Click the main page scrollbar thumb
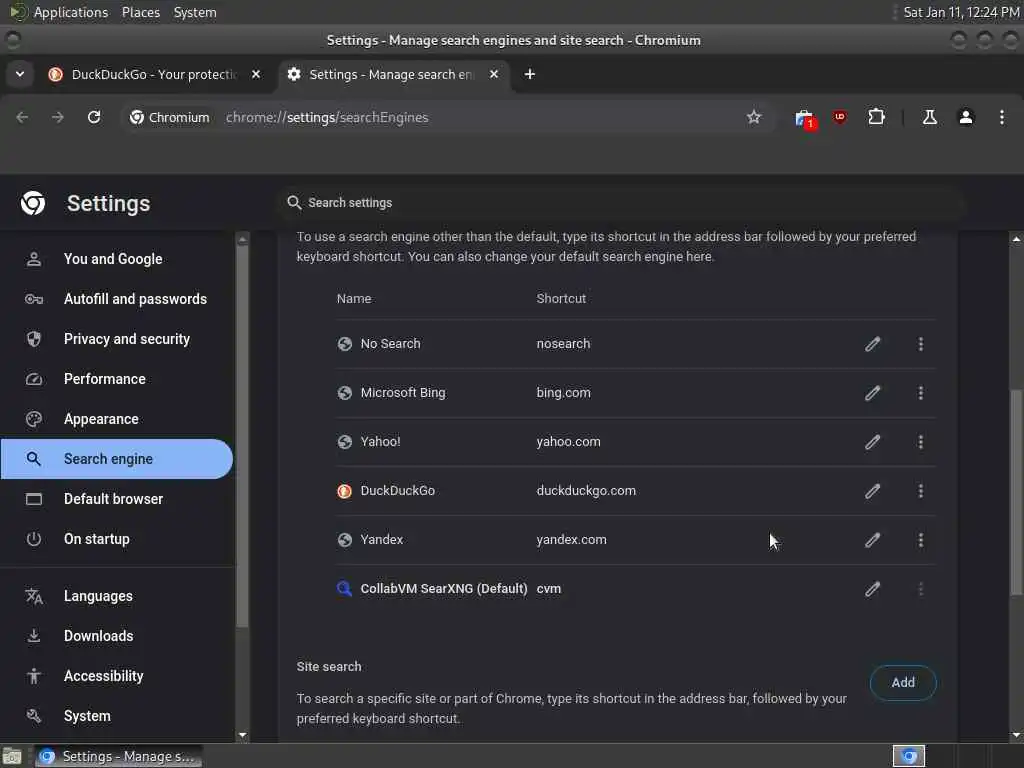 point(1016,491)
